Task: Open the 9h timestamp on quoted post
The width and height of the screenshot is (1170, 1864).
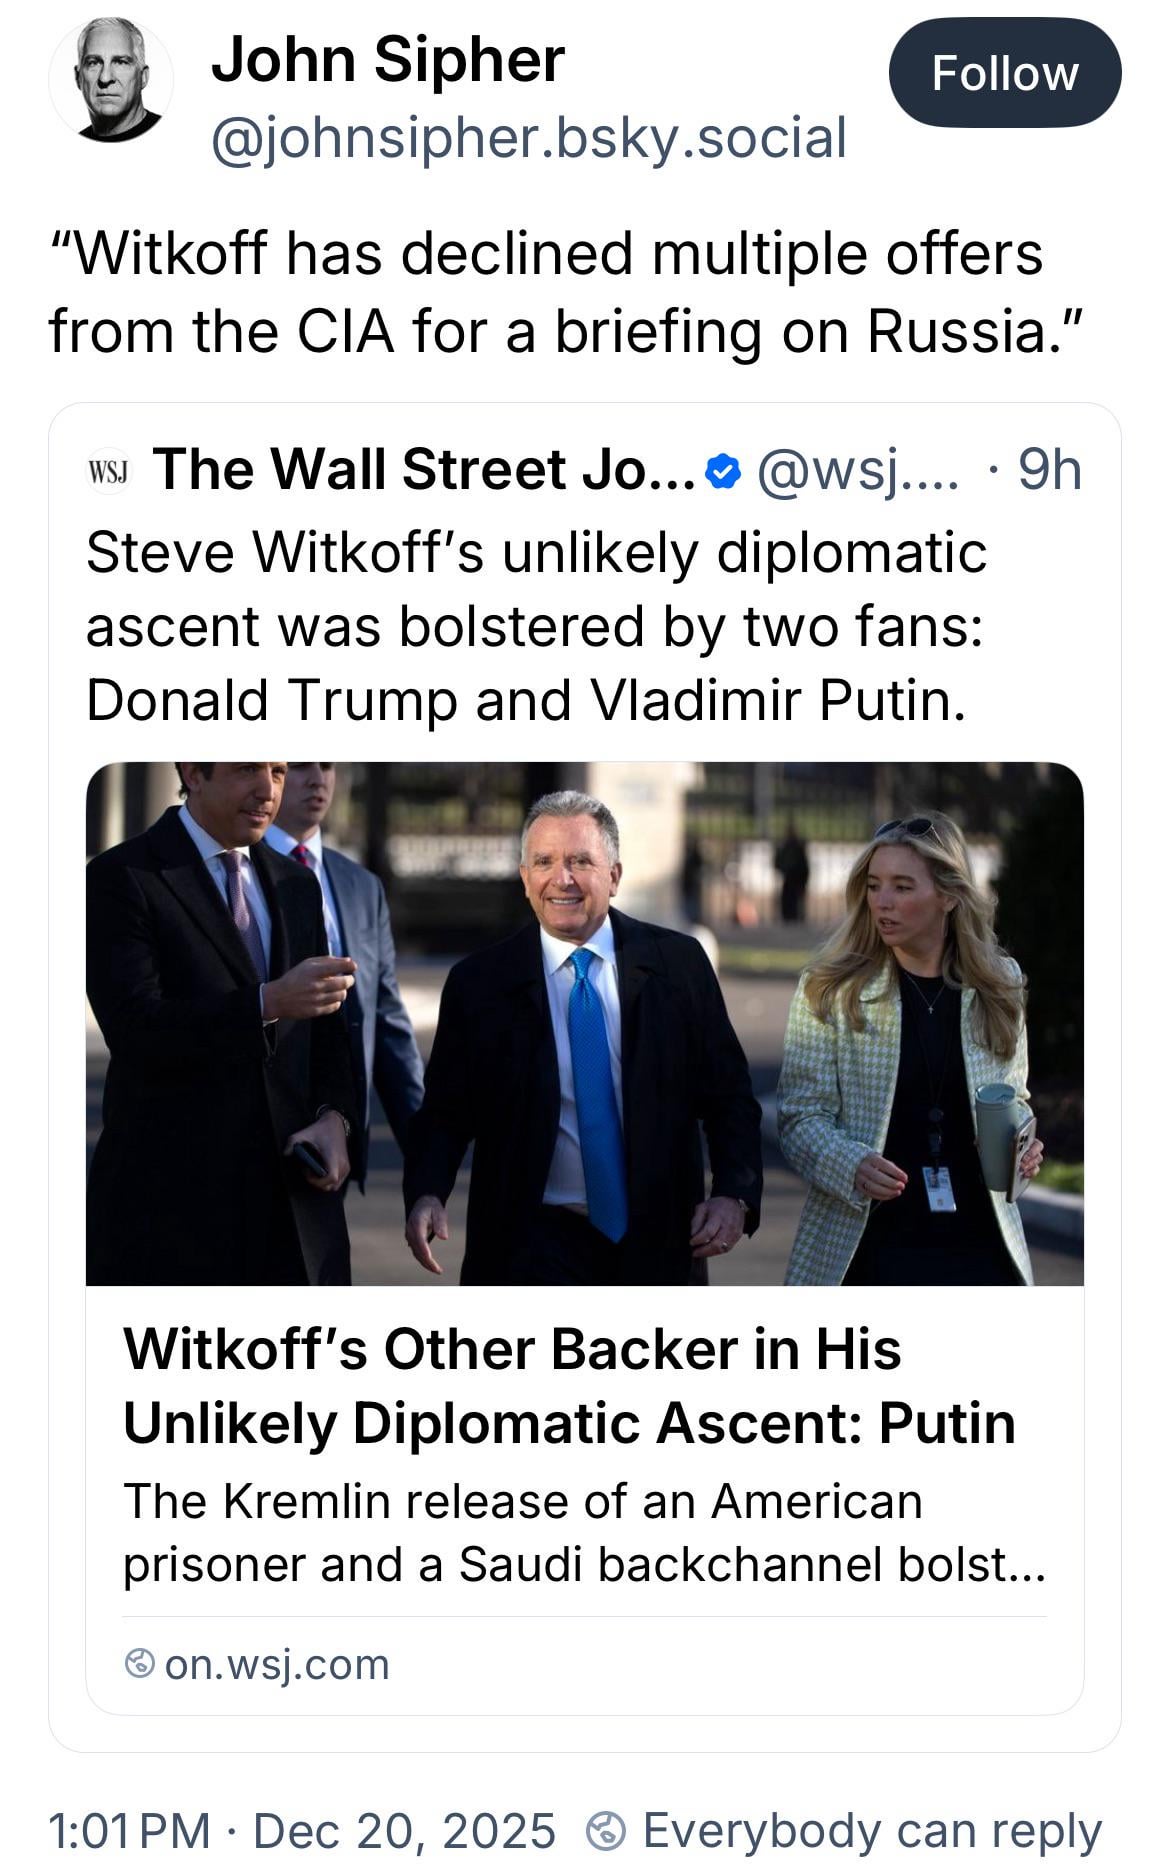Action: (1049, 469)
